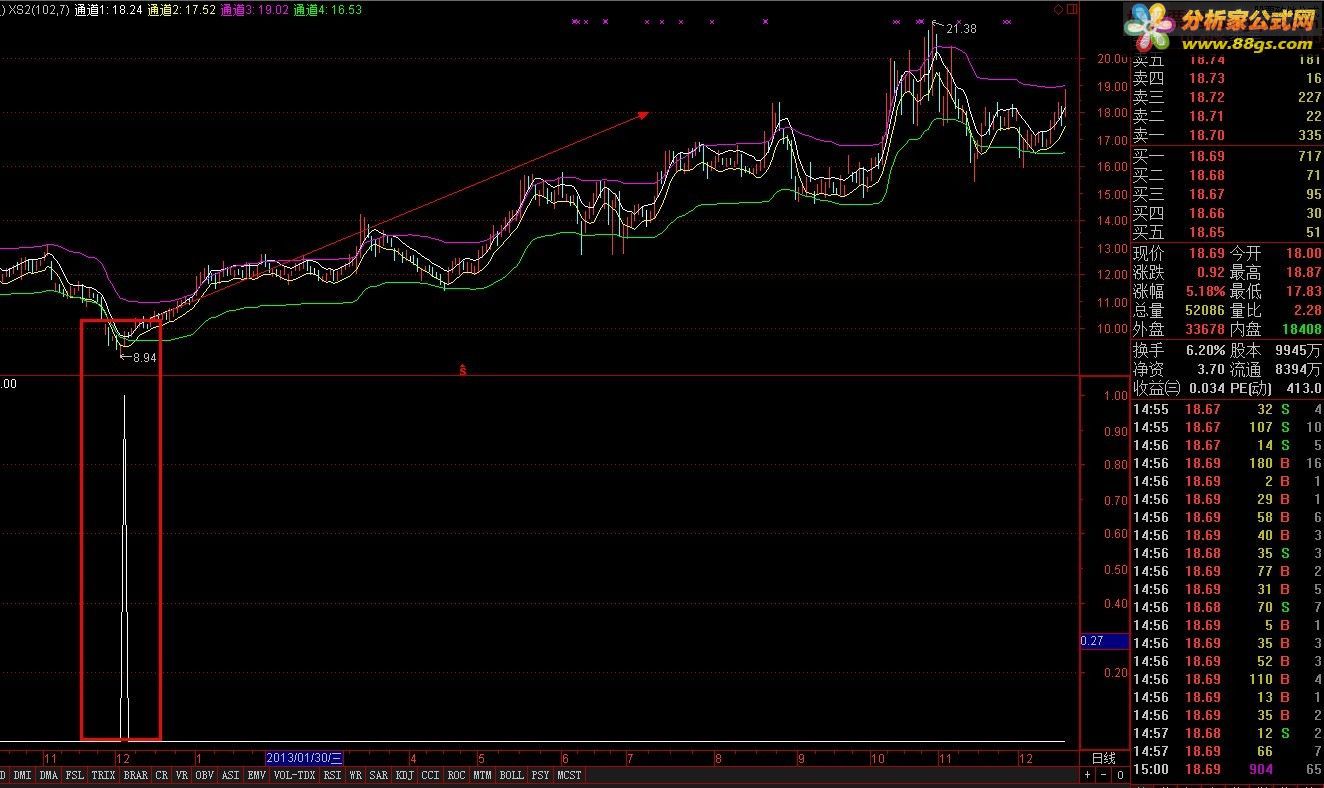Click the 换手 6.20% turnover value
The height and width of the screenshot is (788, 1324).
click(1206, 350)
